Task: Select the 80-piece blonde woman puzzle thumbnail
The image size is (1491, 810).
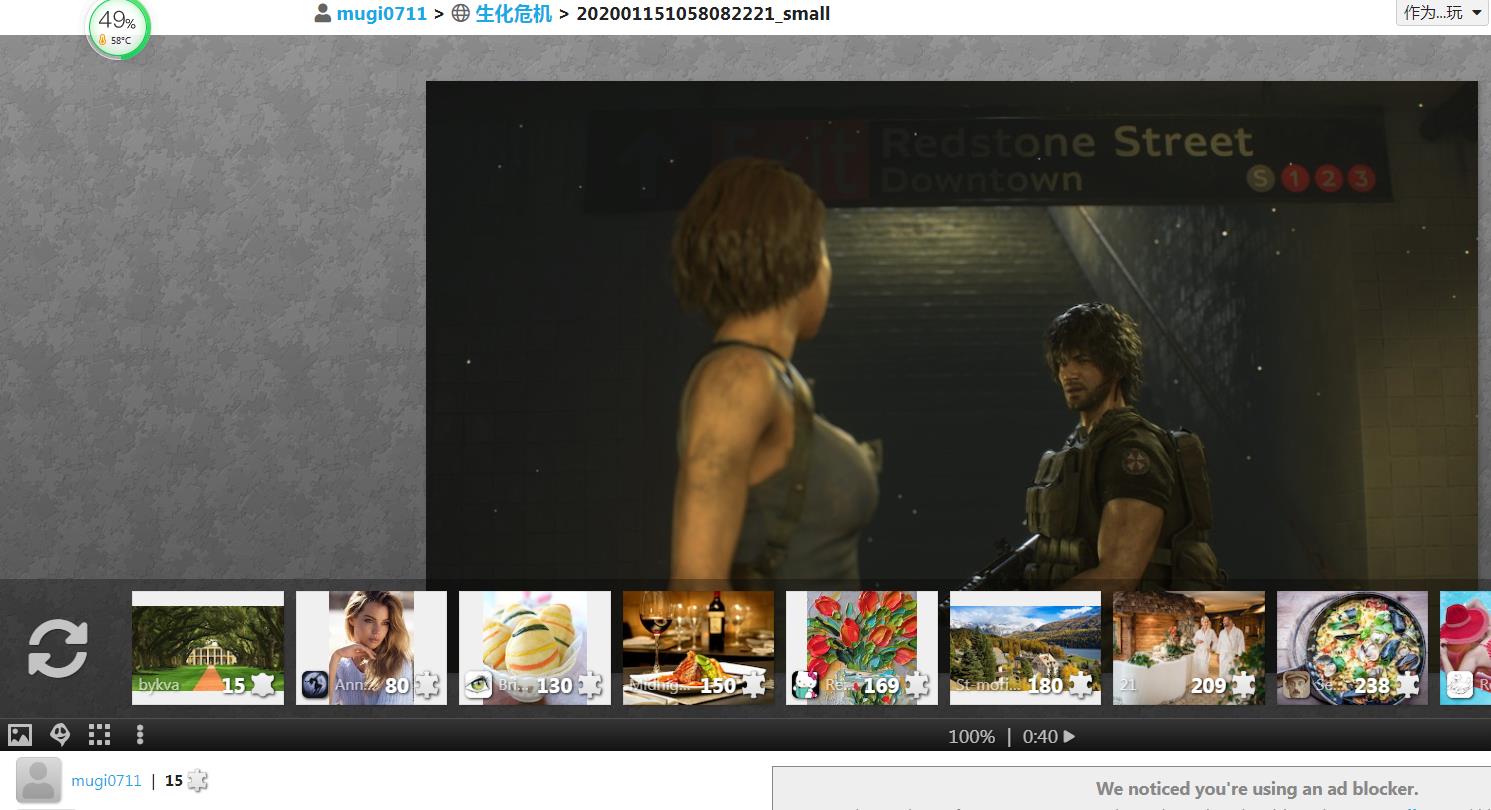Action: 371,647
